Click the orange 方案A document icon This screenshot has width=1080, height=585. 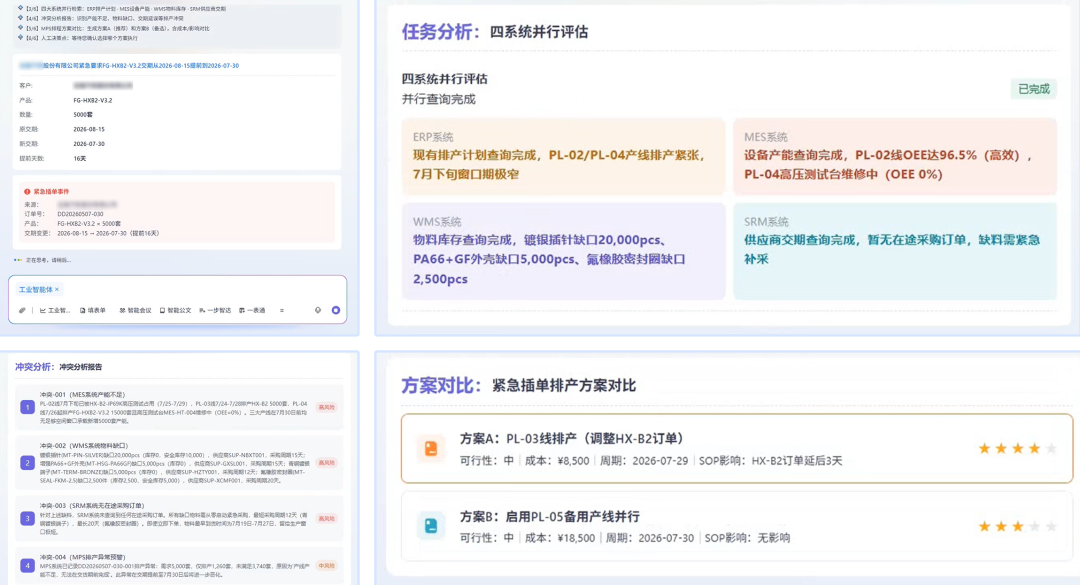431,449
